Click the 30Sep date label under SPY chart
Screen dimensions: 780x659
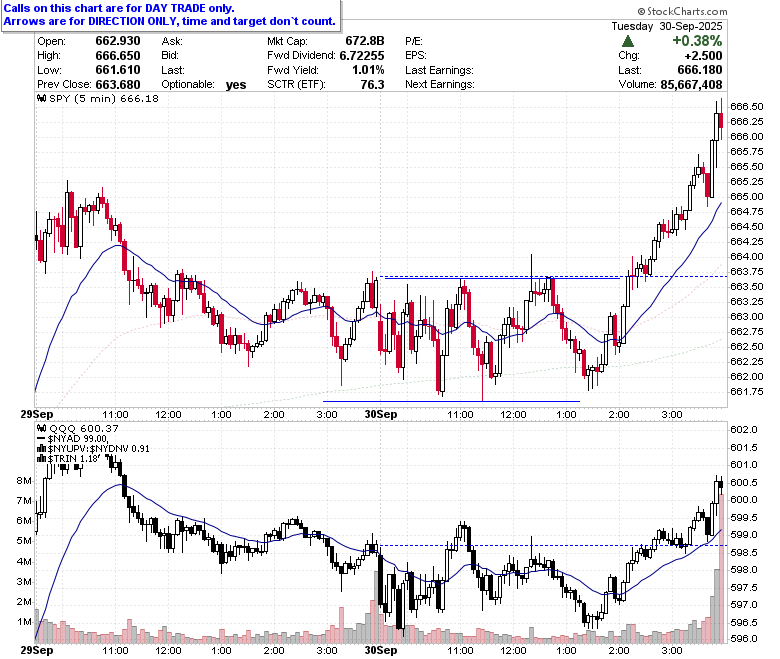381,414
